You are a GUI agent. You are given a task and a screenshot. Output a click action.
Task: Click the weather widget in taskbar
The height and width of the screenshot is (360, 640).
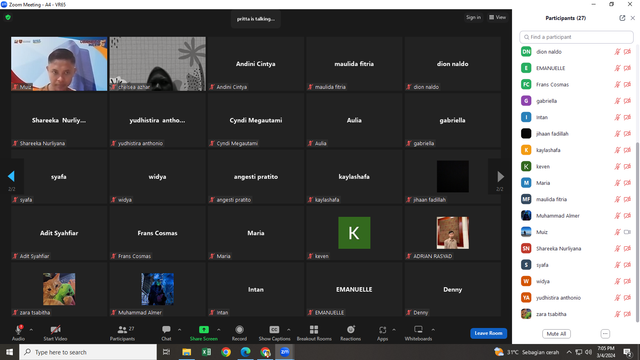526,352
